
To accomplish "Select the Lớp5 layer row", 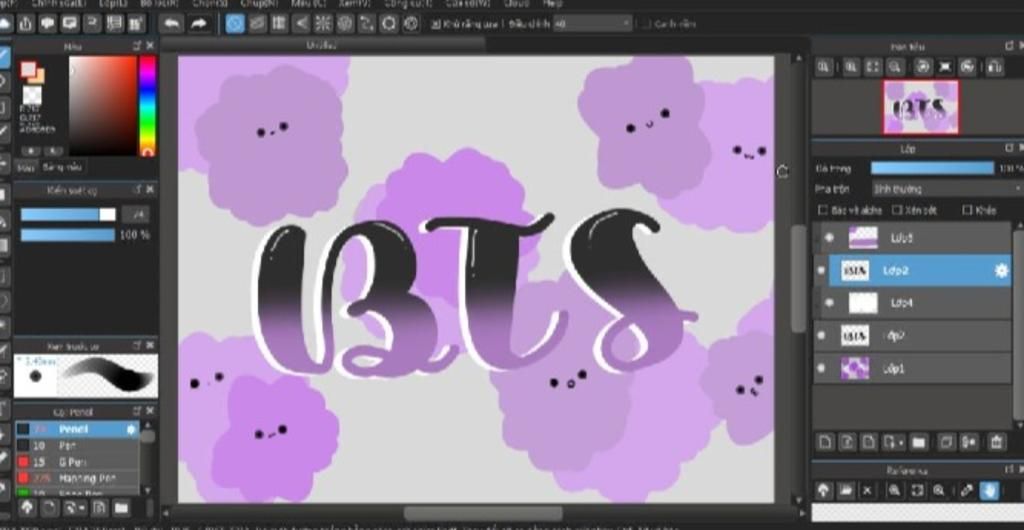I will click(x=913, y=238).
